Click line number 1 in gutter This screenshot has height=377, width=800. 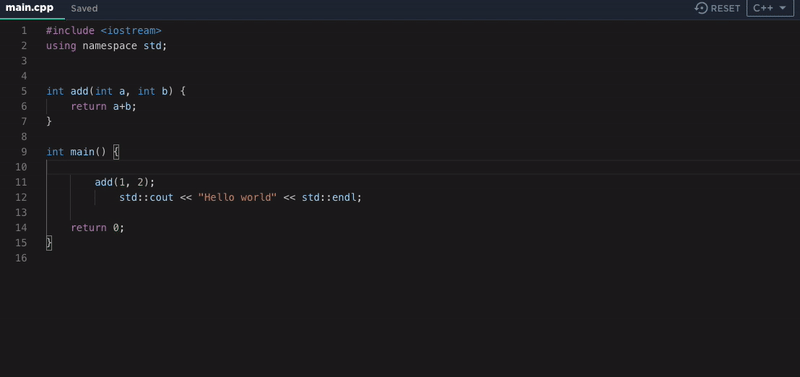[24, 31]
